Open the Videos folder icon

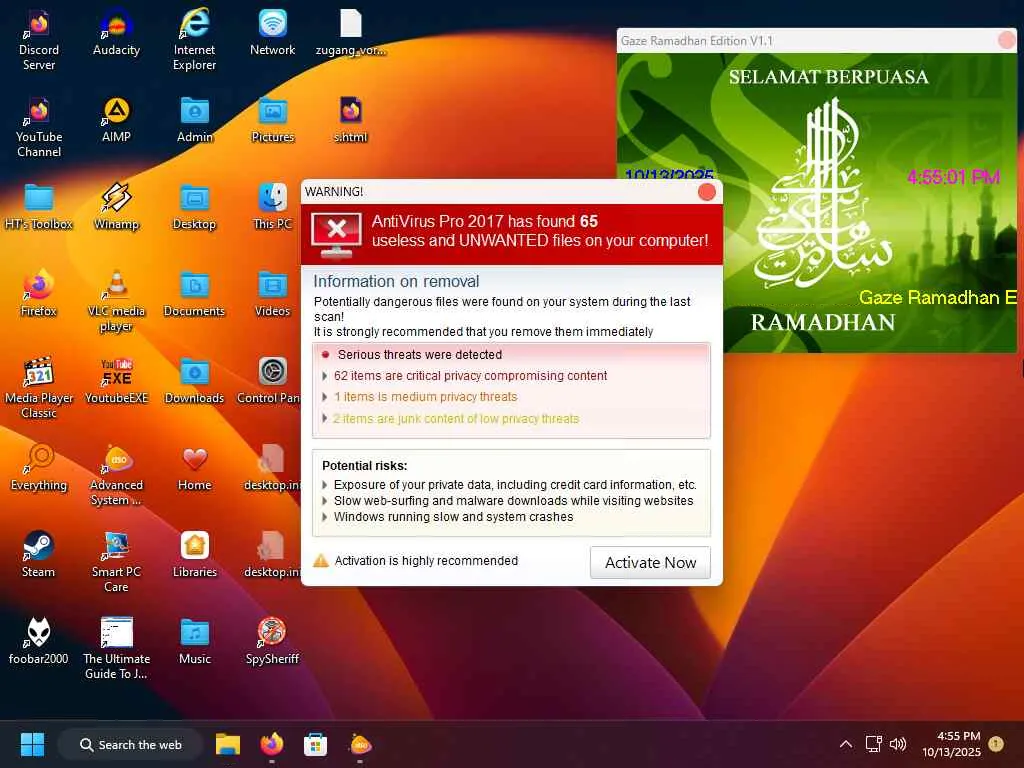(272, 293)
